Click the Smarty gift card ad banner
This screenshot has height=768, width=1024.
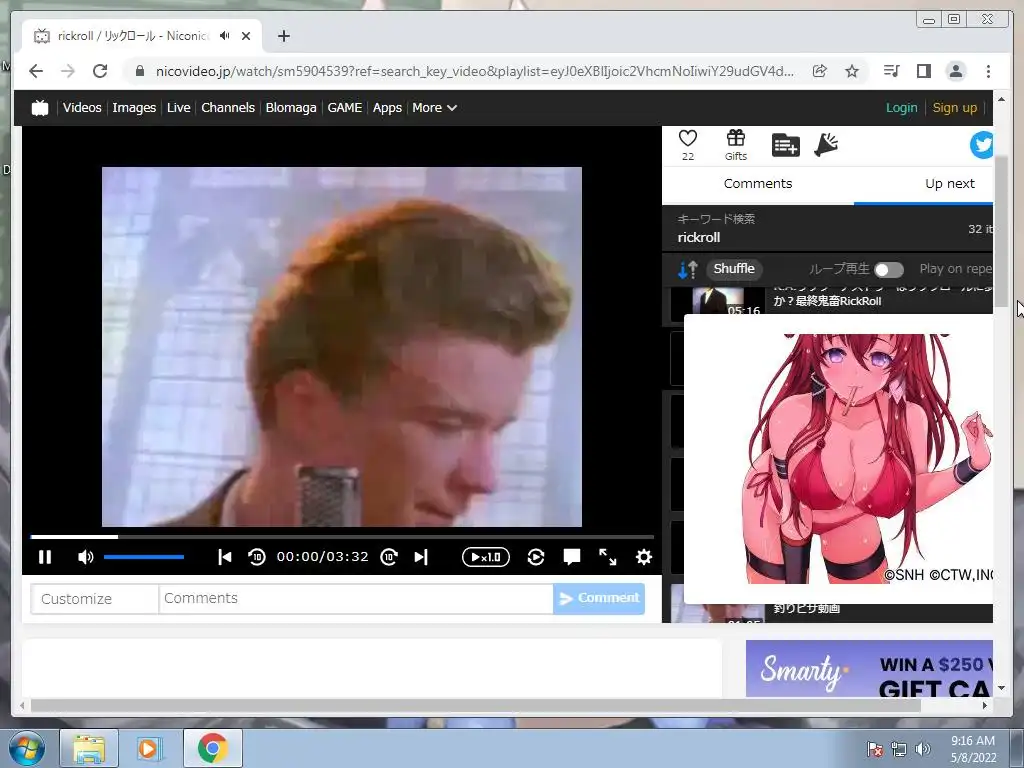pyautogui.click(x=869, y=668)
